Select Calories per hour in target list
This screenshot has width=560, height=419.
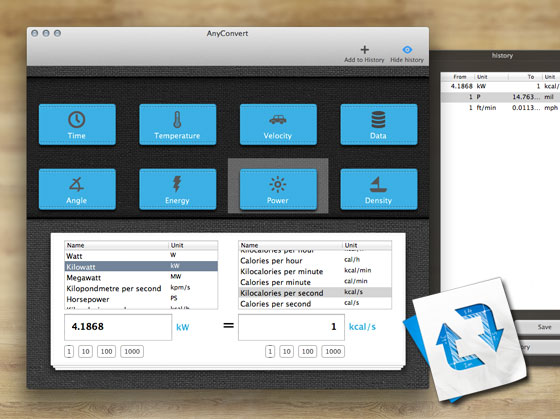point(315,260)
